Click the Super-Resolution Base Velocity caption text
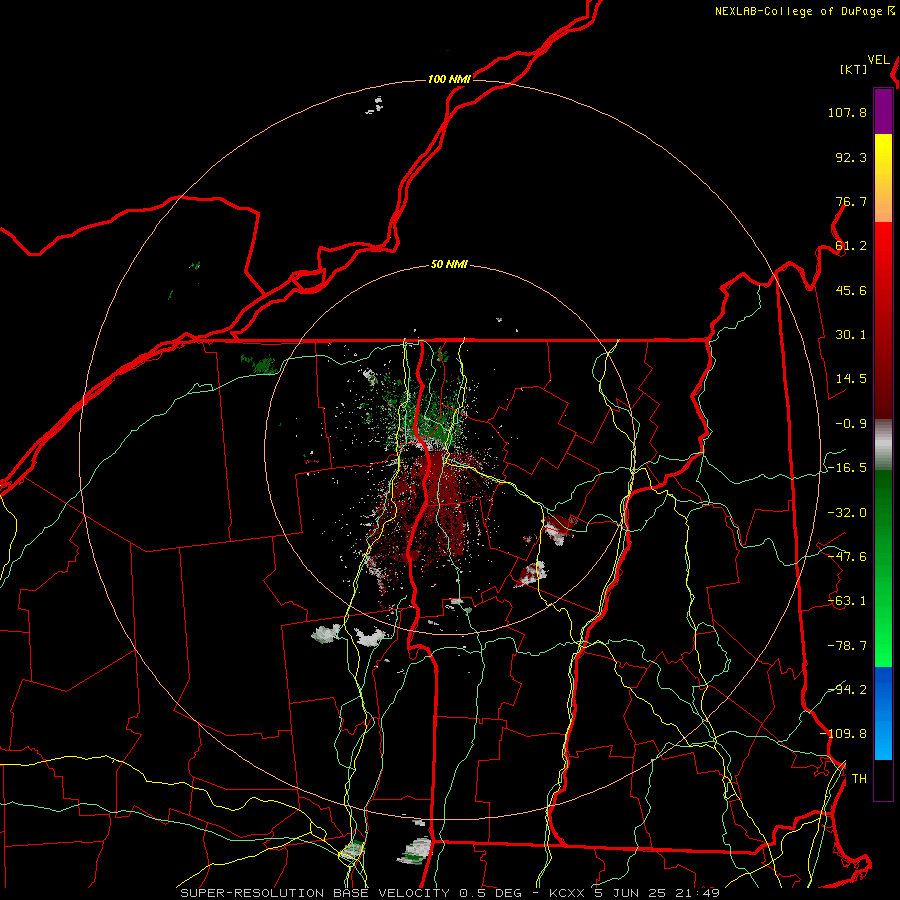Image resolution: width=900 pixels, height=900 pixels. click(x=450, y=893)
